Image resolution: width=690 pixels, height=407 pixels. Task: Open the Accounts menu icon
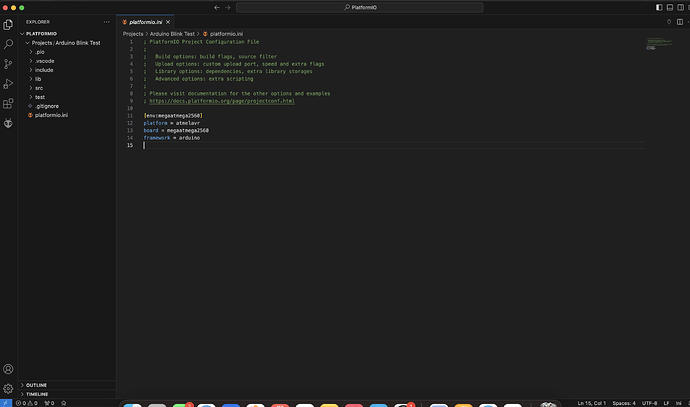coord(8,369)
